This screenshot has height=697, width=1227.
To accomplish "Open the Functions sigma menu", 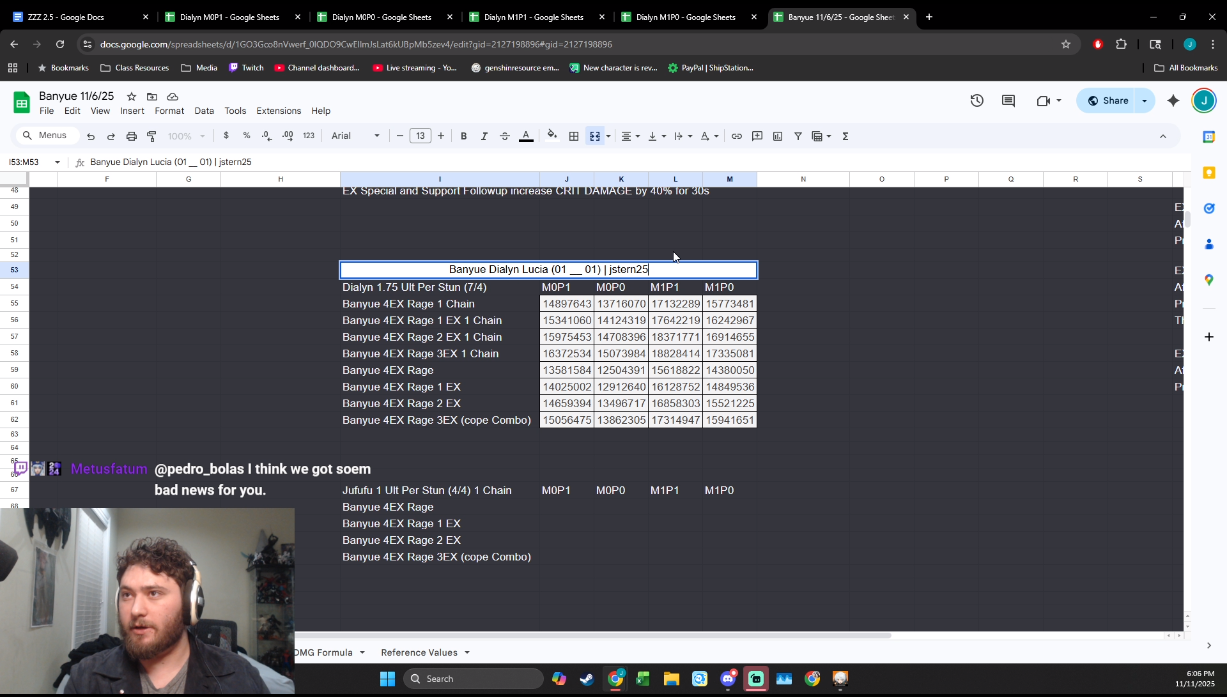I will [845, 136].
